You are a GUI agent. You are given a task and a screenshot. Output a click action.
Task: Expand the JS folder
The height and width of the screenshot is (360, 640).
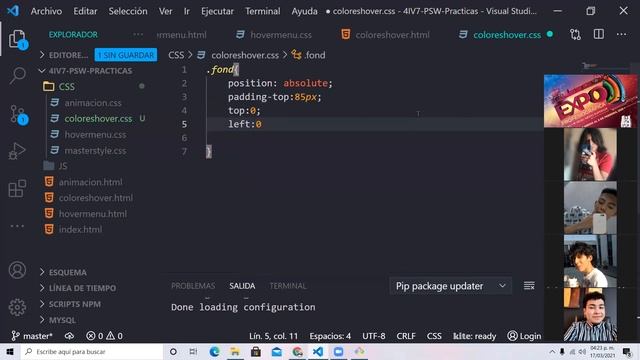56,166
